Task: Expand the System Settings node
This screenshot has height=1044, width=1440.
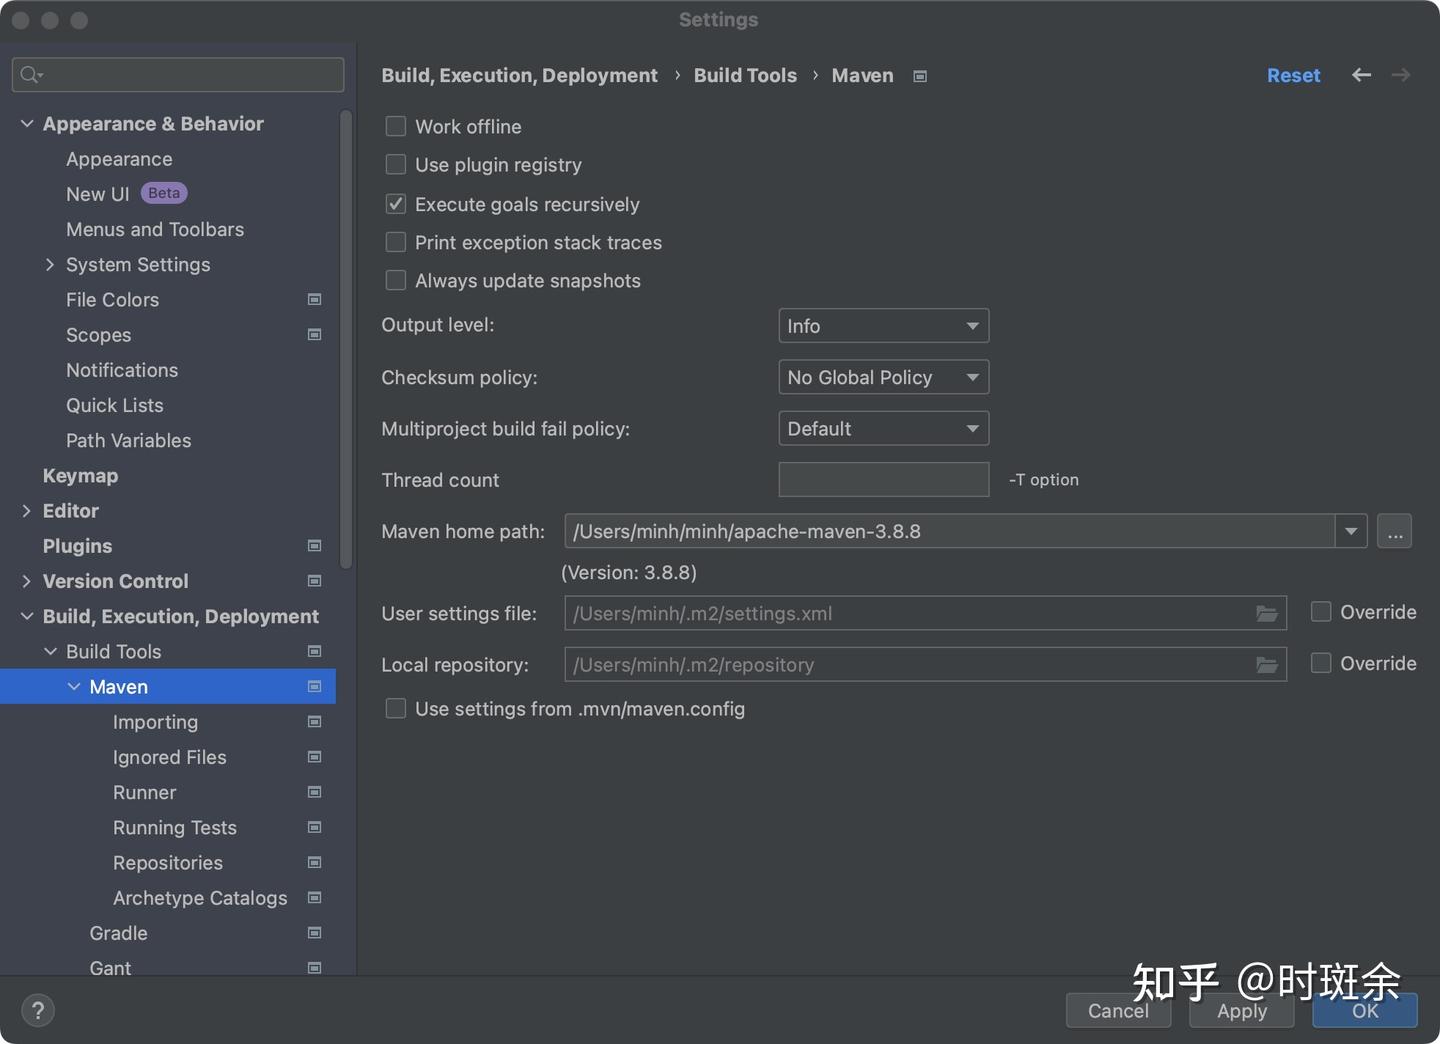Action: 50,264
